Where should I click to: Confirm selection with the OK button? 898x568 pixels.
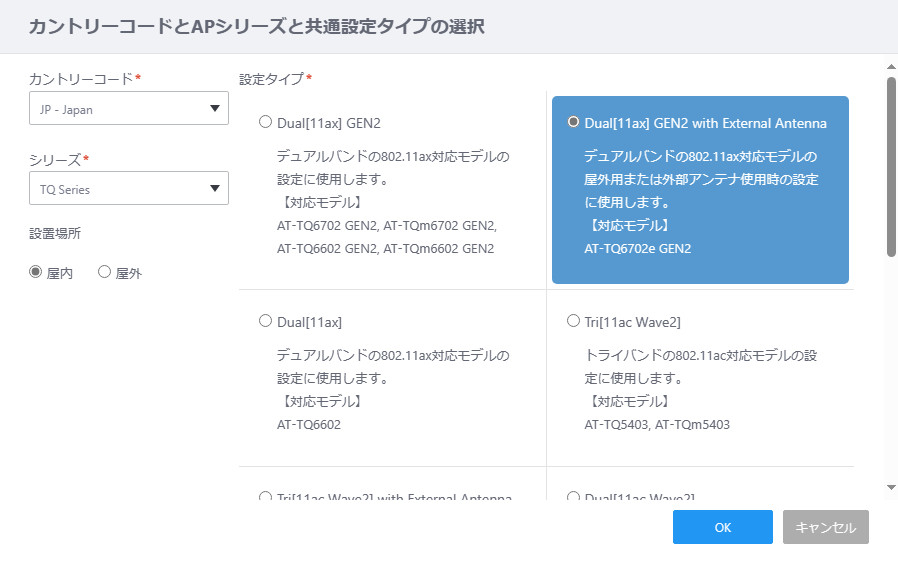click(723, 527)
